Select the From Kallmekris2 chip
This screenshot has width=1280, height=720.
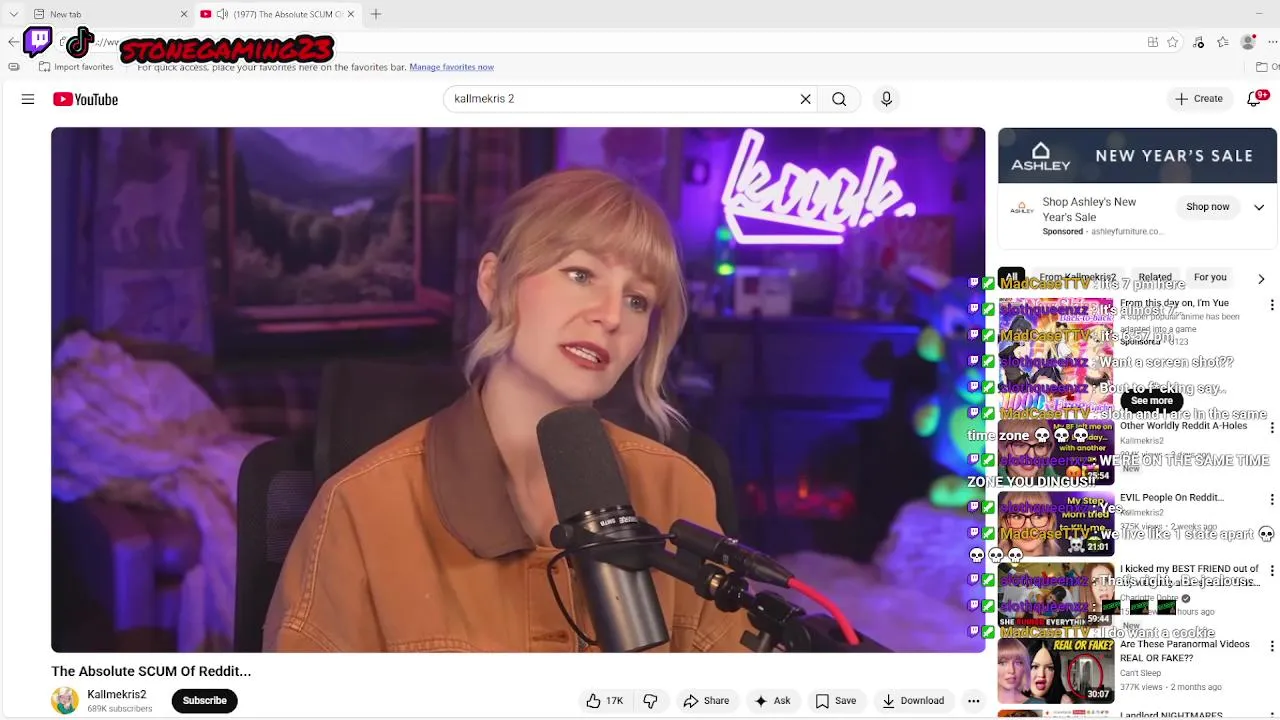tap(1077, 277)
